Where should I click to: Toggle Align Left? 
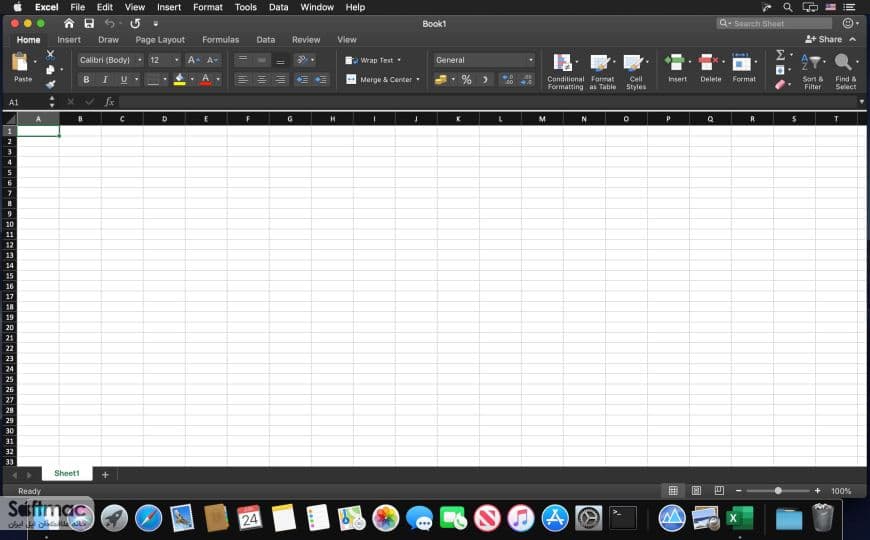[242, 79]
